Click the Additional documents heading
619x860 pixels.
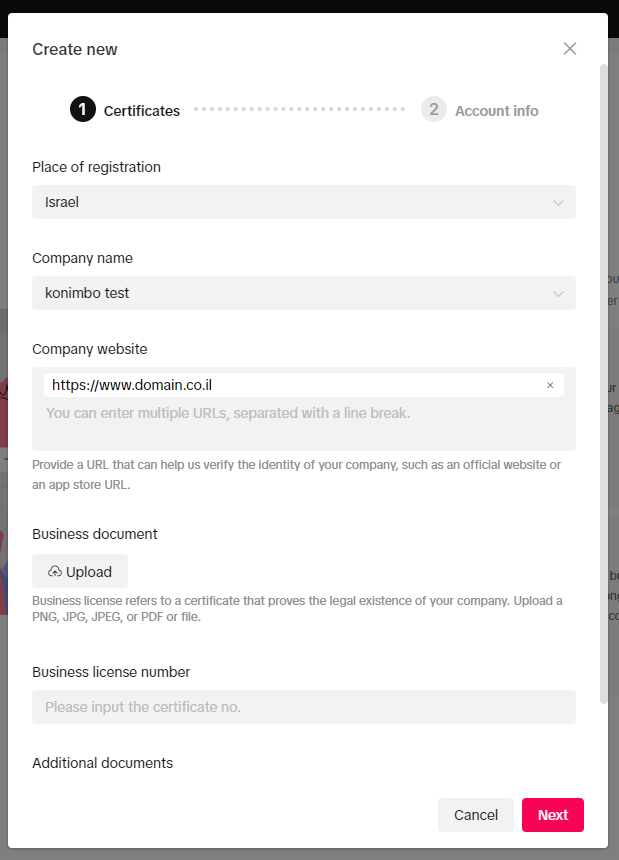click(103, 763)
